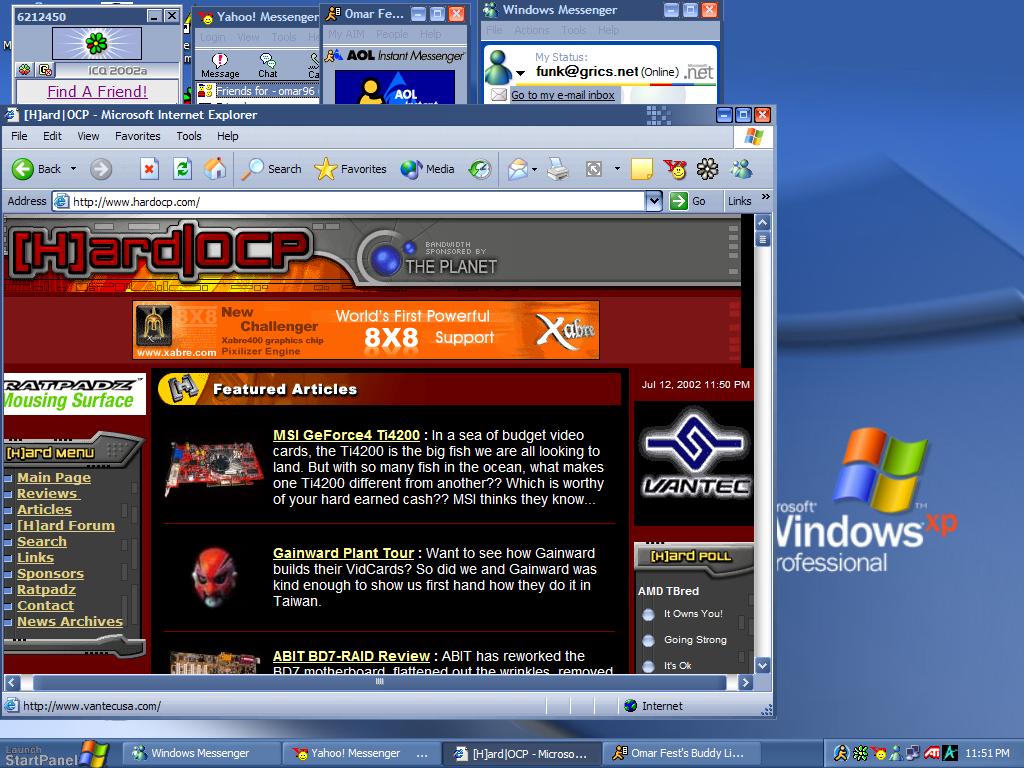Image resolution: width=1024 pixels, height=768 pixels.
Task: Open the Back button history dropdown arrow
Action: click(73, 168)
